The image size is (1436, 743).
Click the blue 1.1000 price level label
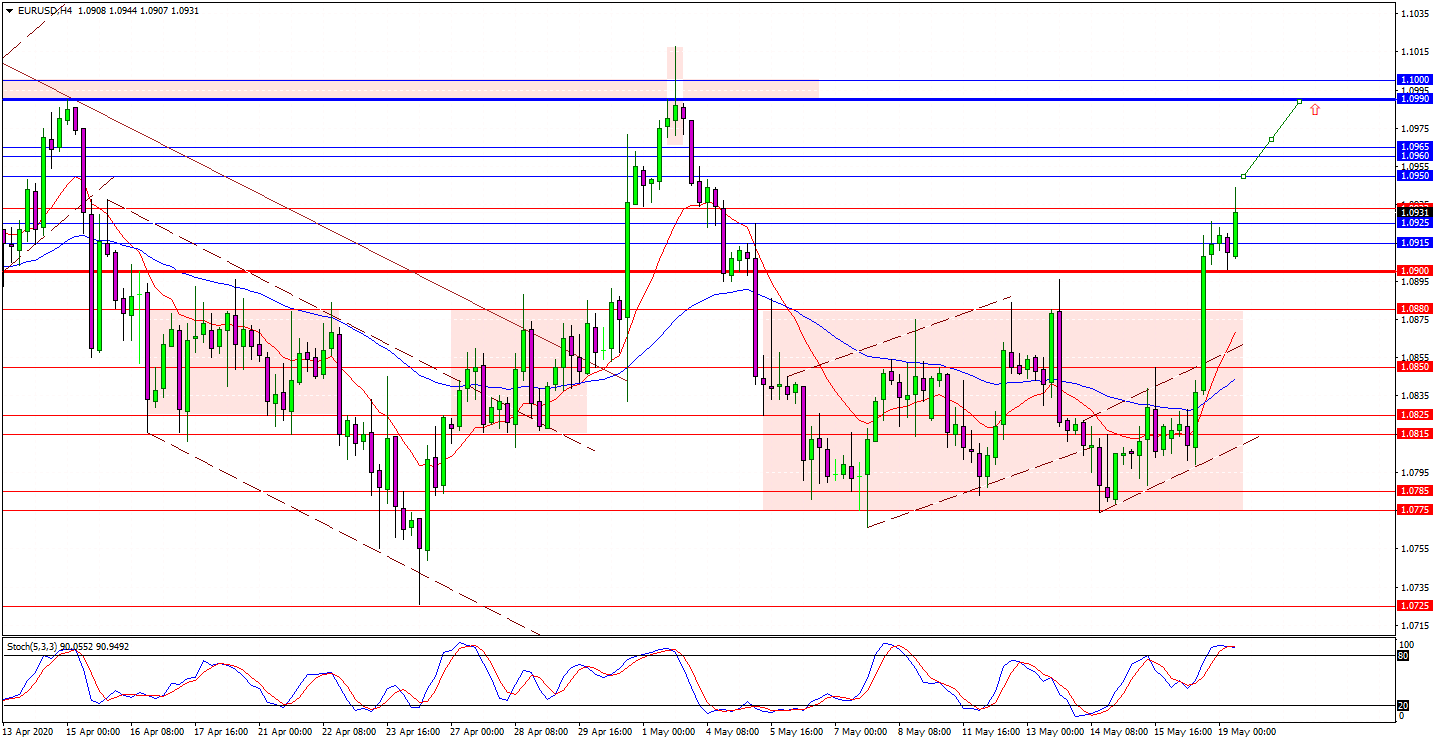[x=1414, y=80]
